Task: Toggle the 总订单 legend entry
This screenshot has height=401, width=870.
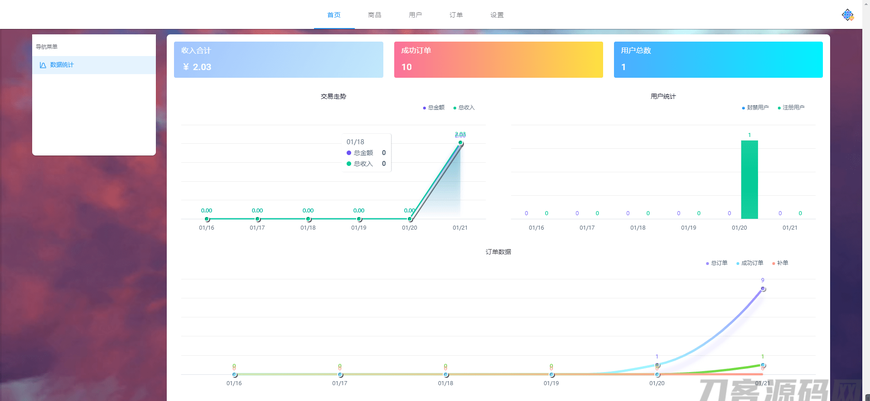Action: click(x=717, y=263)
